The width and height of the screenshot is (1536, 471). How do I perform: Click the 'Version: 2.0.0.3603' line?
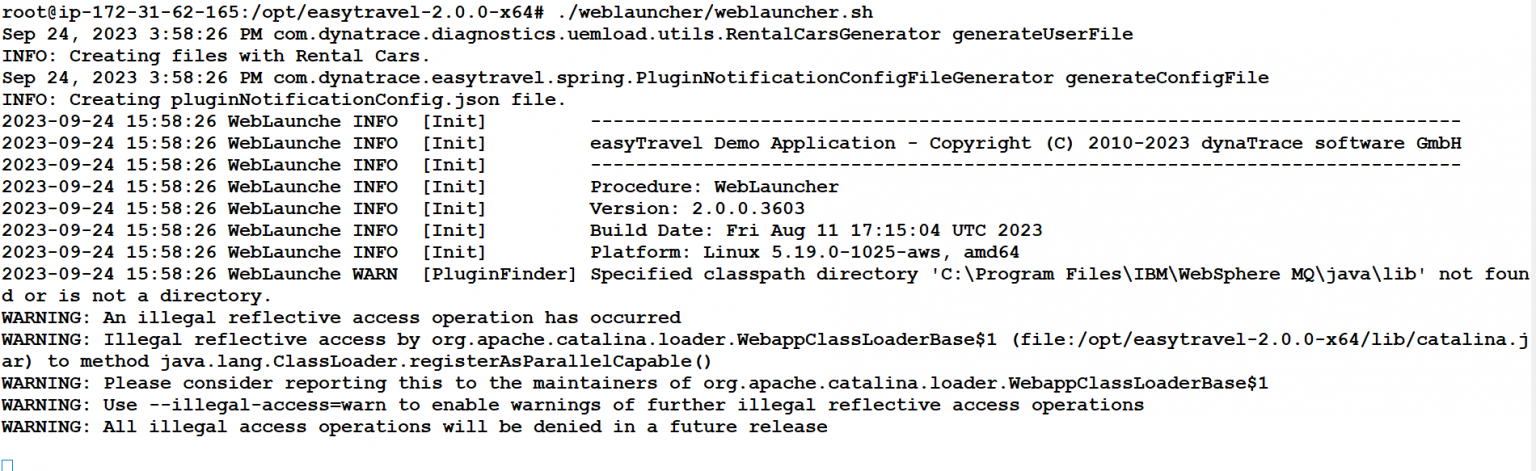click(698, 209)
